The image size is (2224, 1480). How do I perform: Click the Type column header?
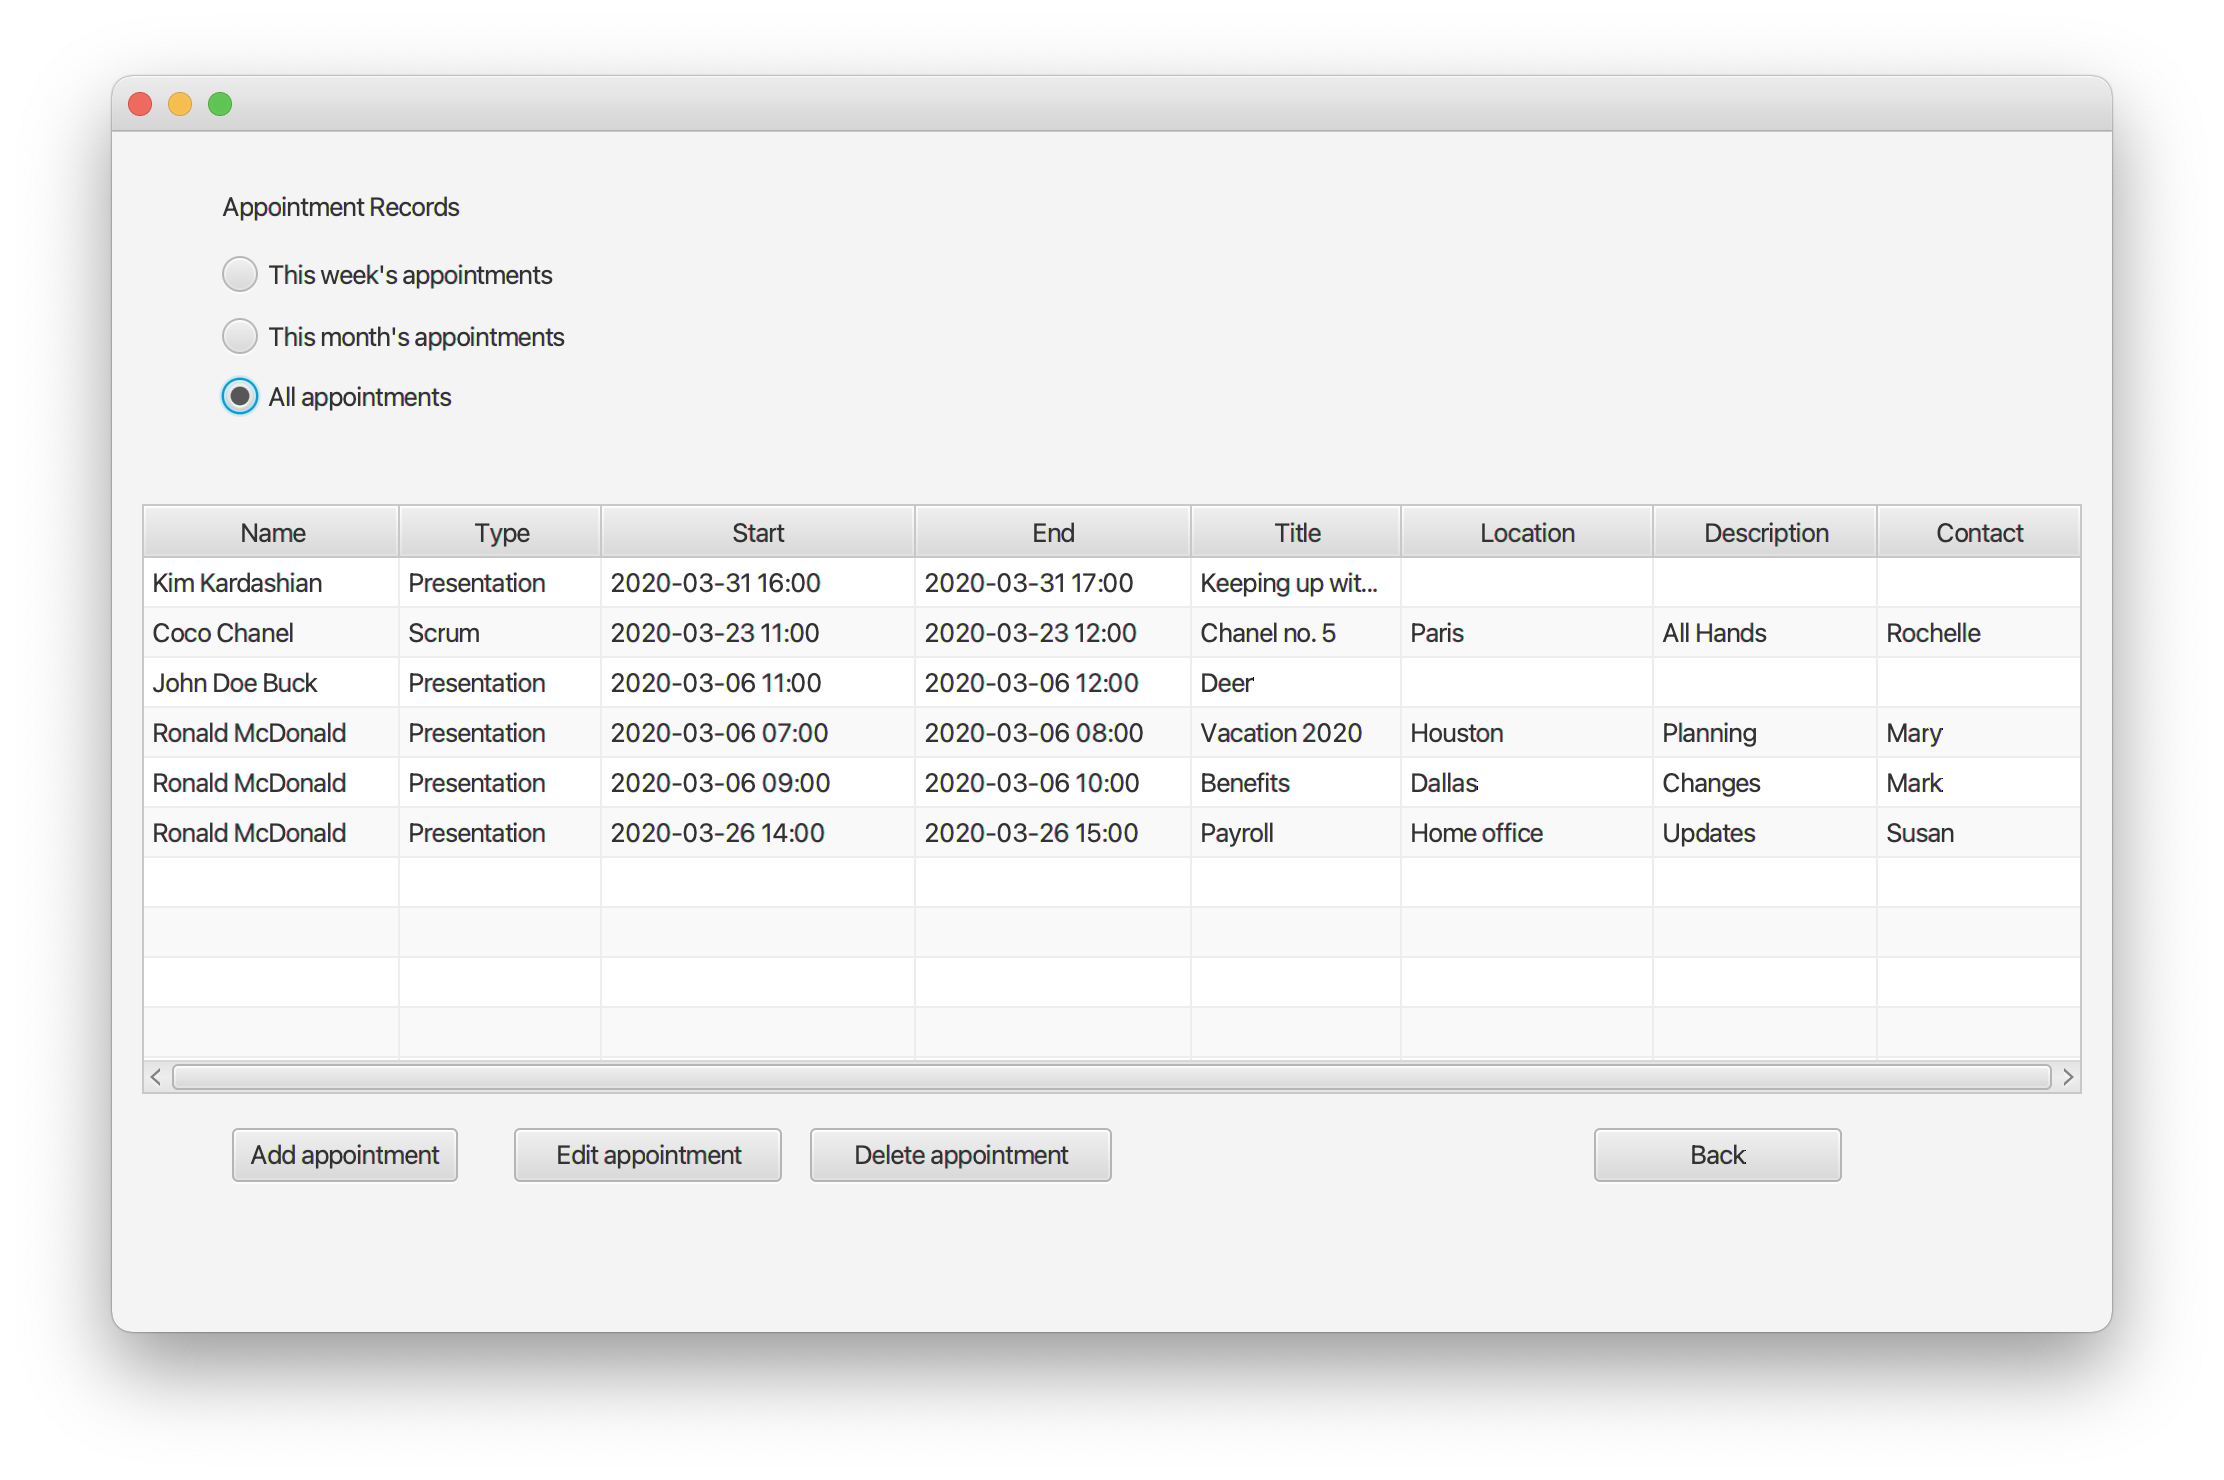coord(501,532)
